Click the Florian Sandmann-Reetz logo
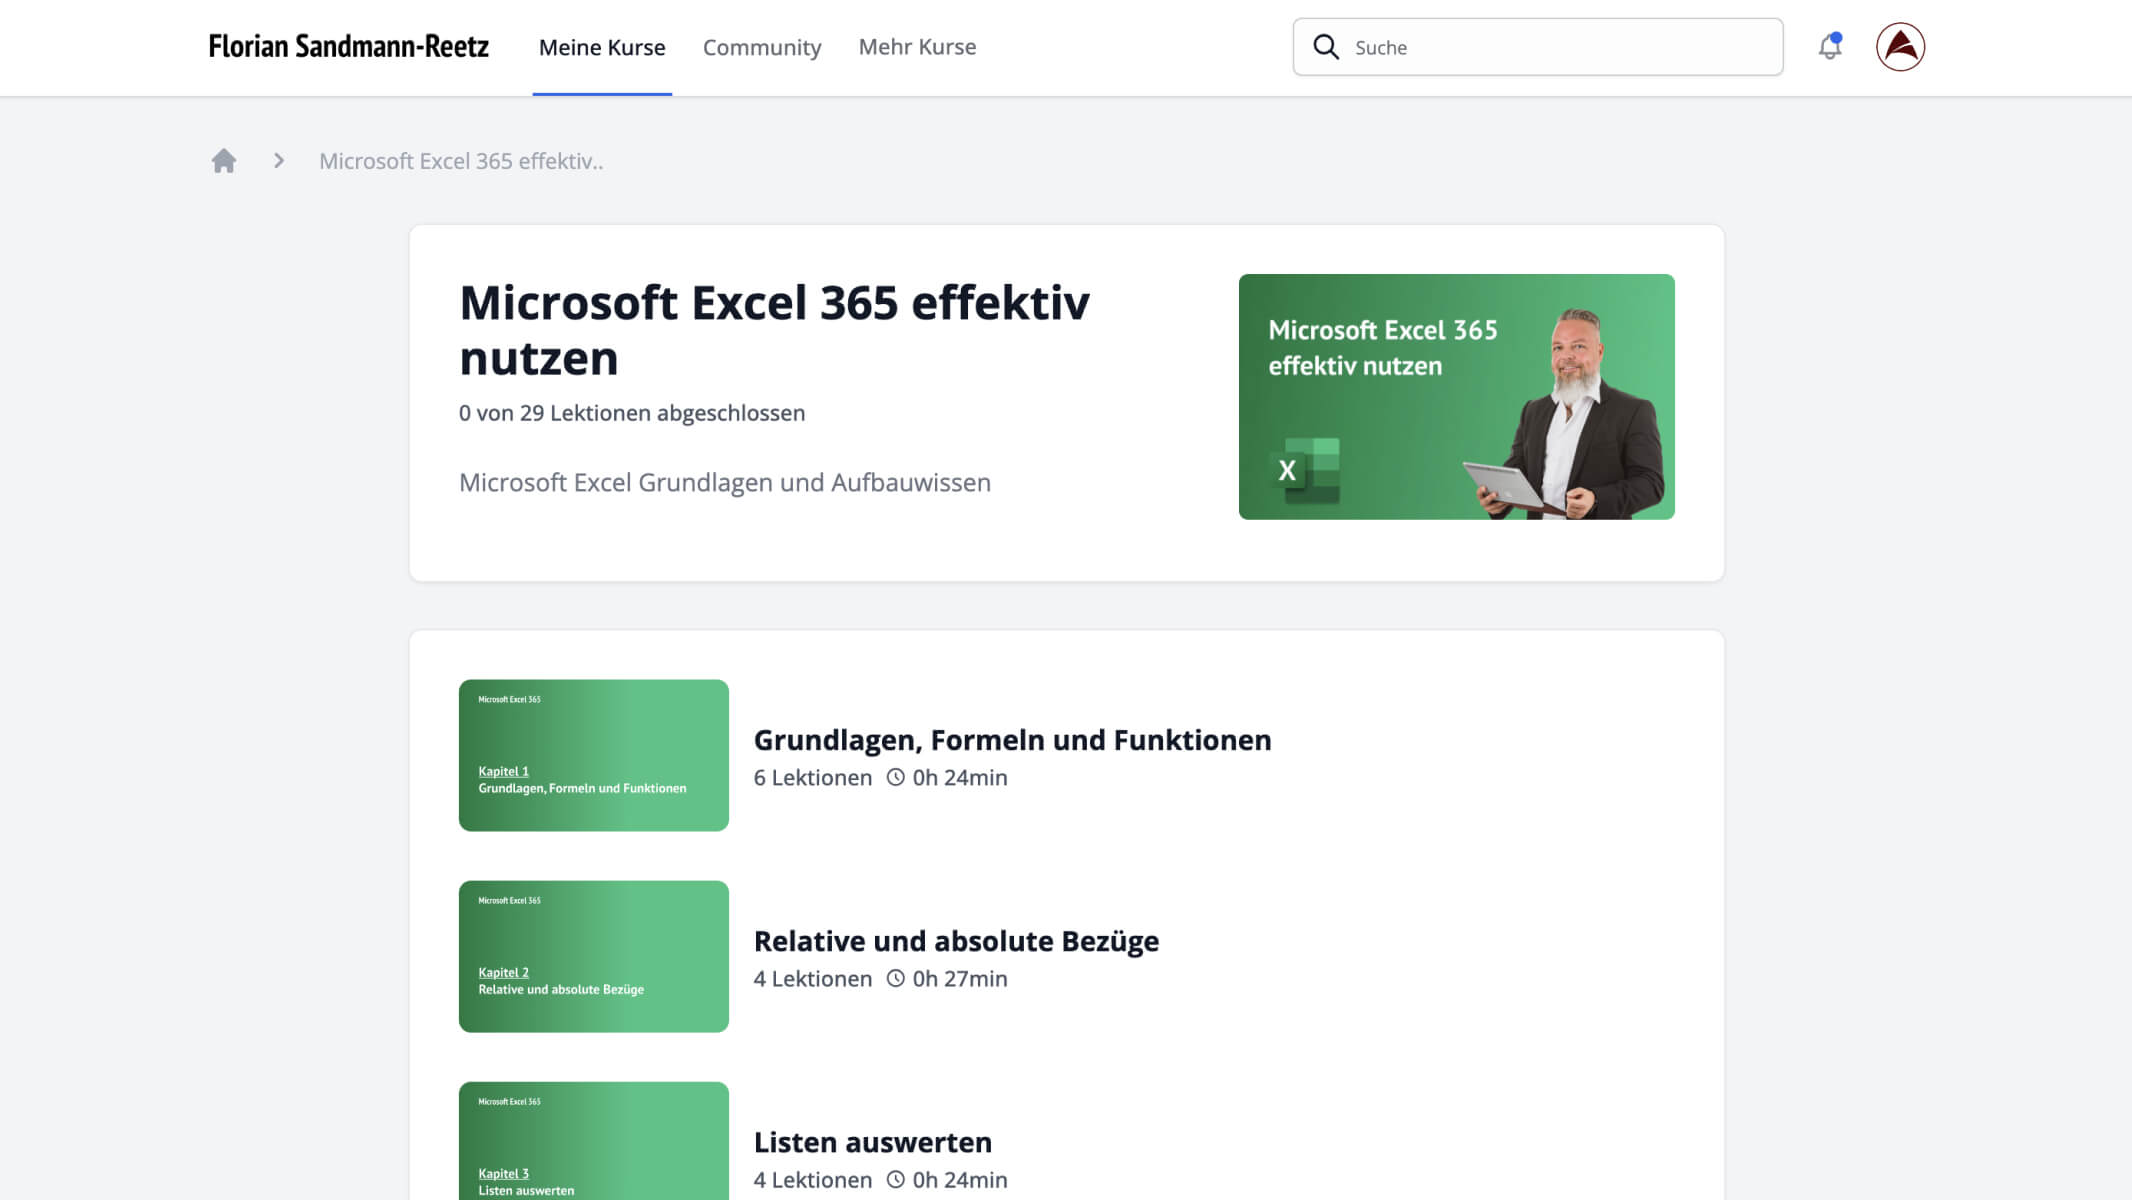 coord(348,47)
